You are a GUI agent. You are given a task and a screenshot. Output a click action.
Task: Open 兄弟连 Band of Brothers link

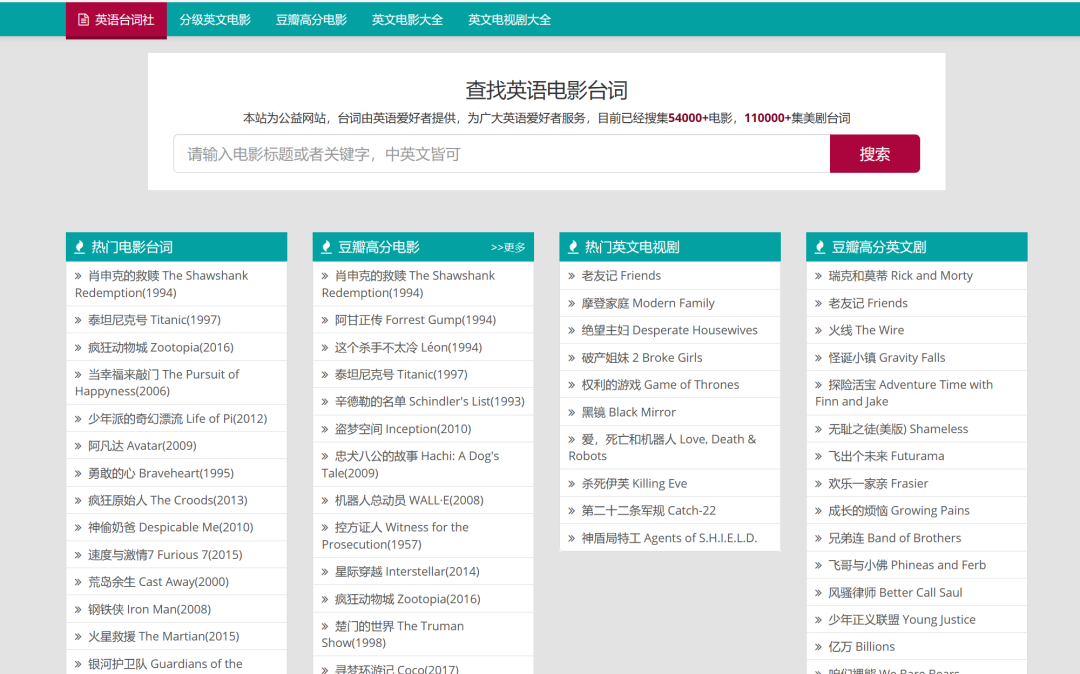coord(894,538)
